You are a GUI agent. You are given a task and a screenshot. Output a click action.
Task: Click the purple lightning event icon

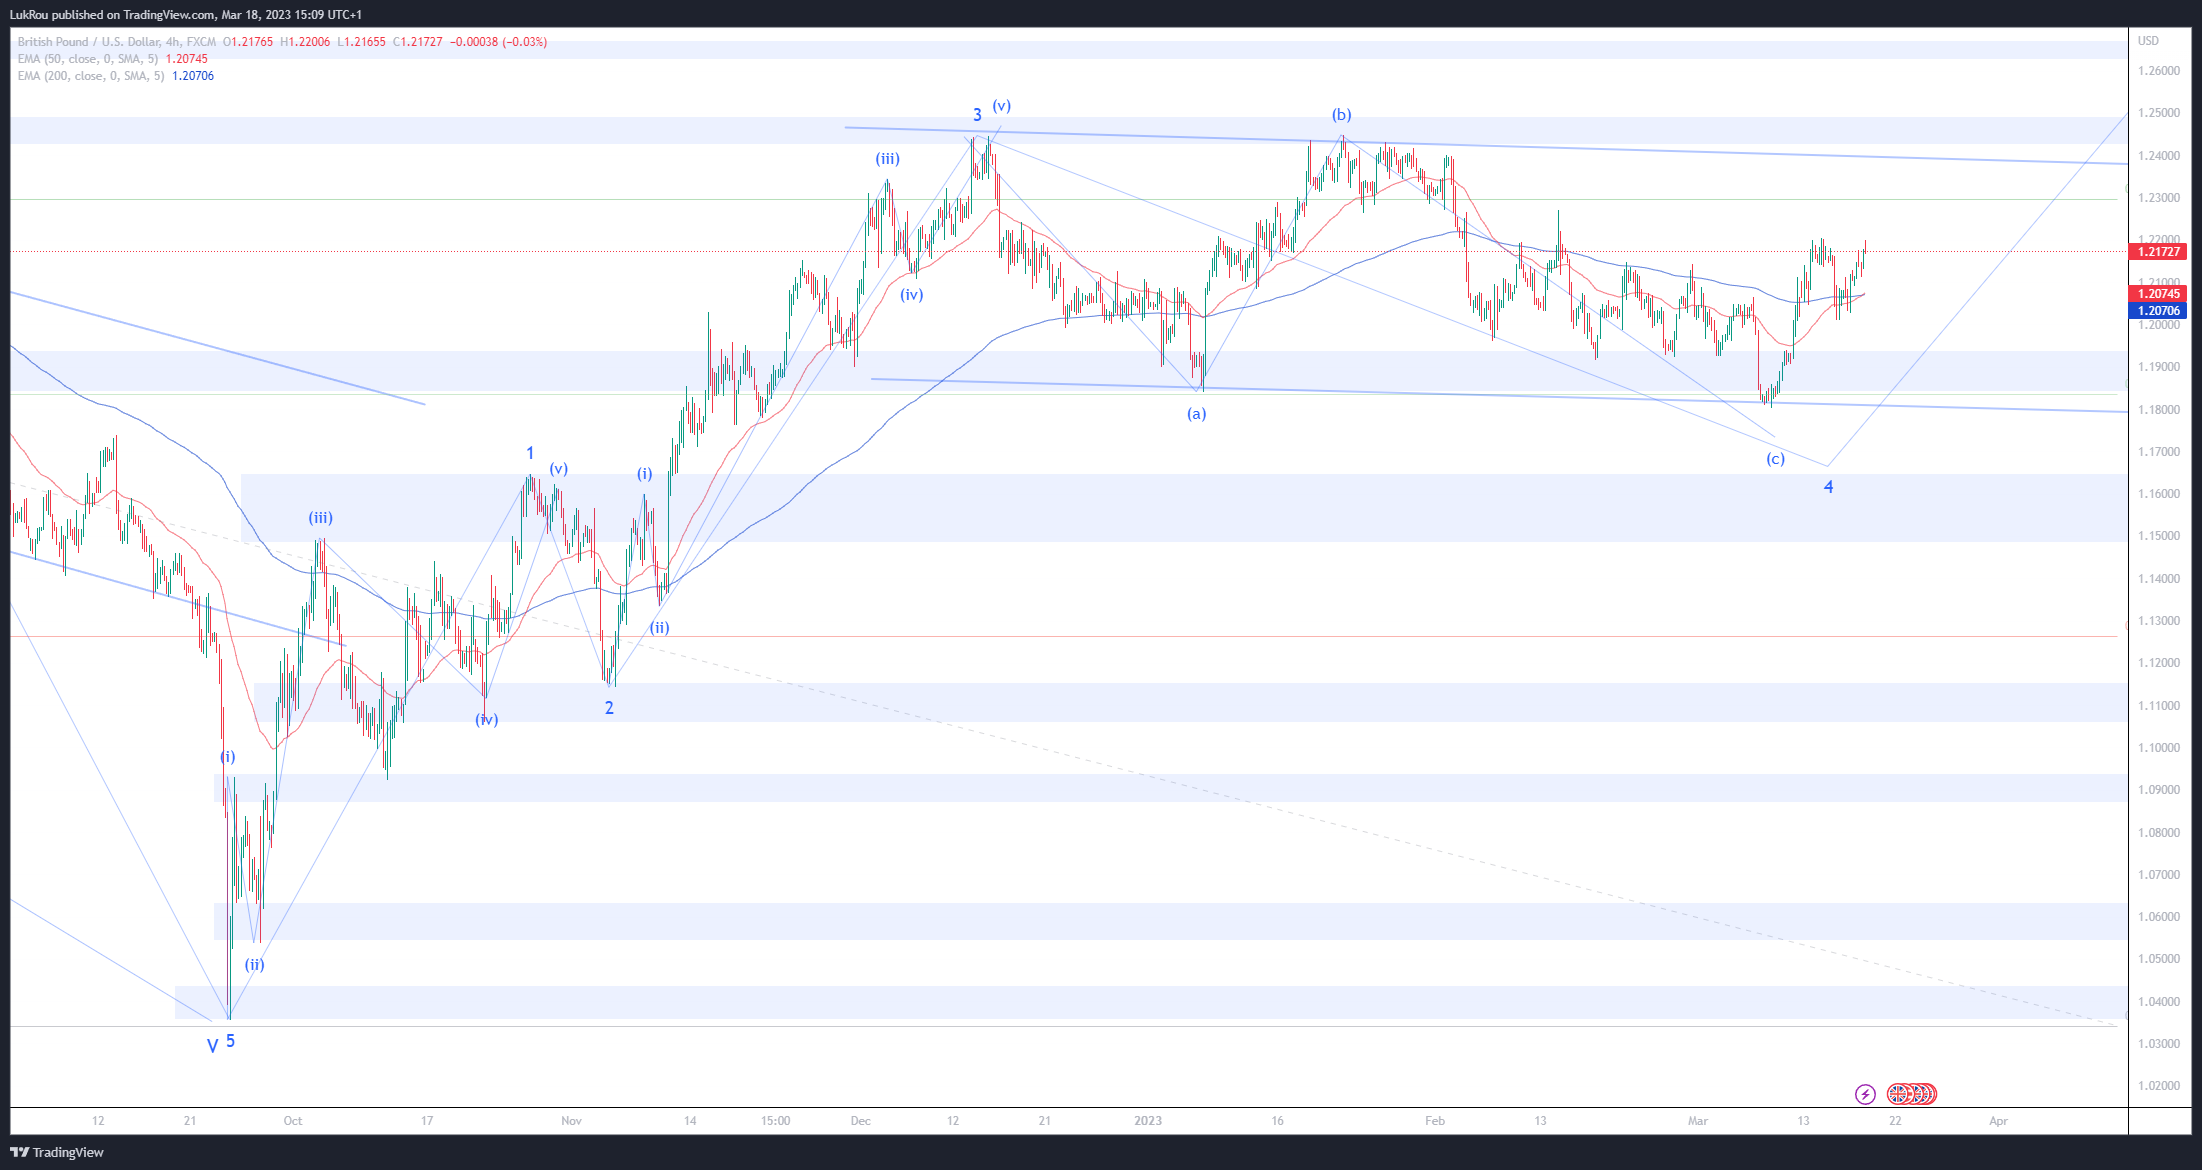pyautogui.click(x=1865, y=1094)
